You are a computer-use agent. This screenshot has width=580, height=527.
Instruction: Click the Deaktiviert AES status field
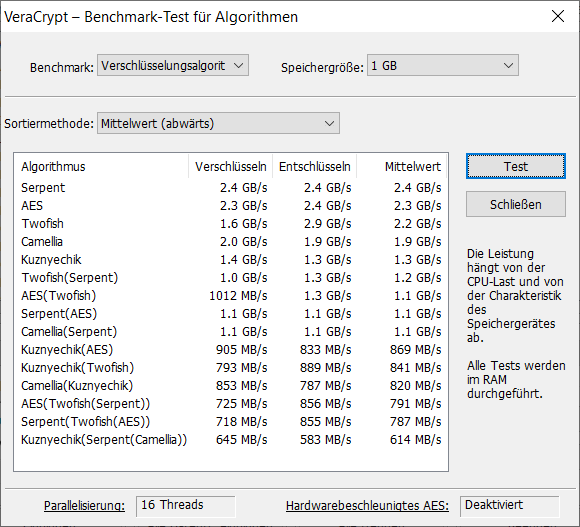click(x=510, y=506)
